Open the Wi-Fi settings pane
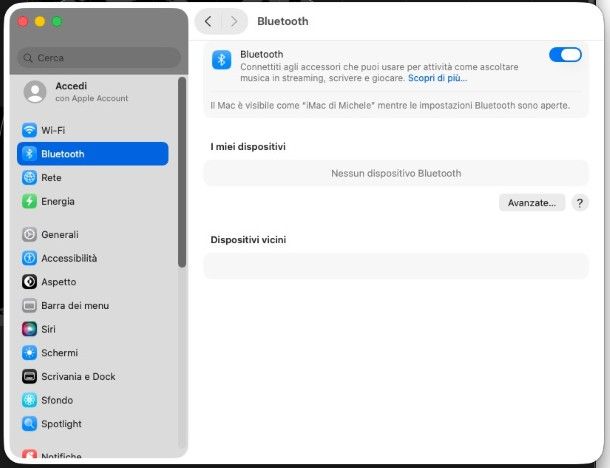This screenshot has width=610, height=468. click(x=93, y=130)
